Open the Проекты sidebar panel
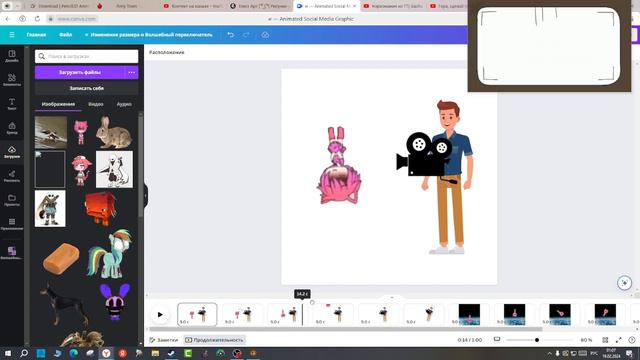The height and width of the screenshot is (360, 640). pos(12,200)
